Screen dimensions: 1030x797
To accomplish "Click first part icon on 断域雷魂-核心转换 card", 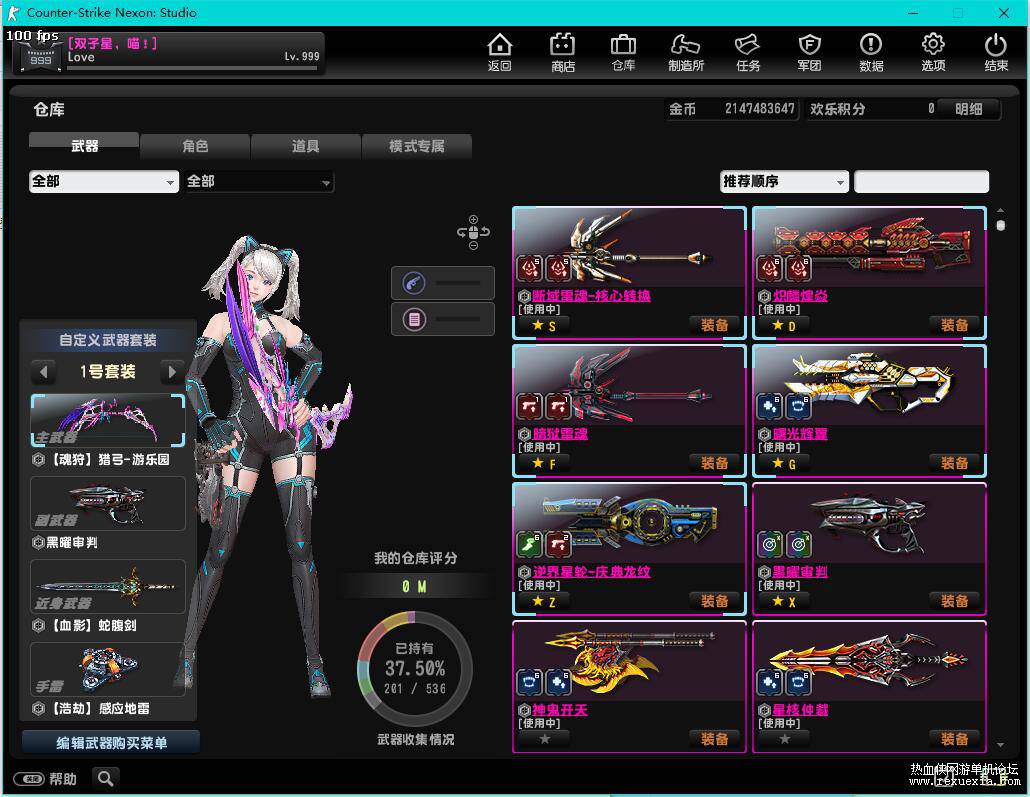I will pos(530,268).
